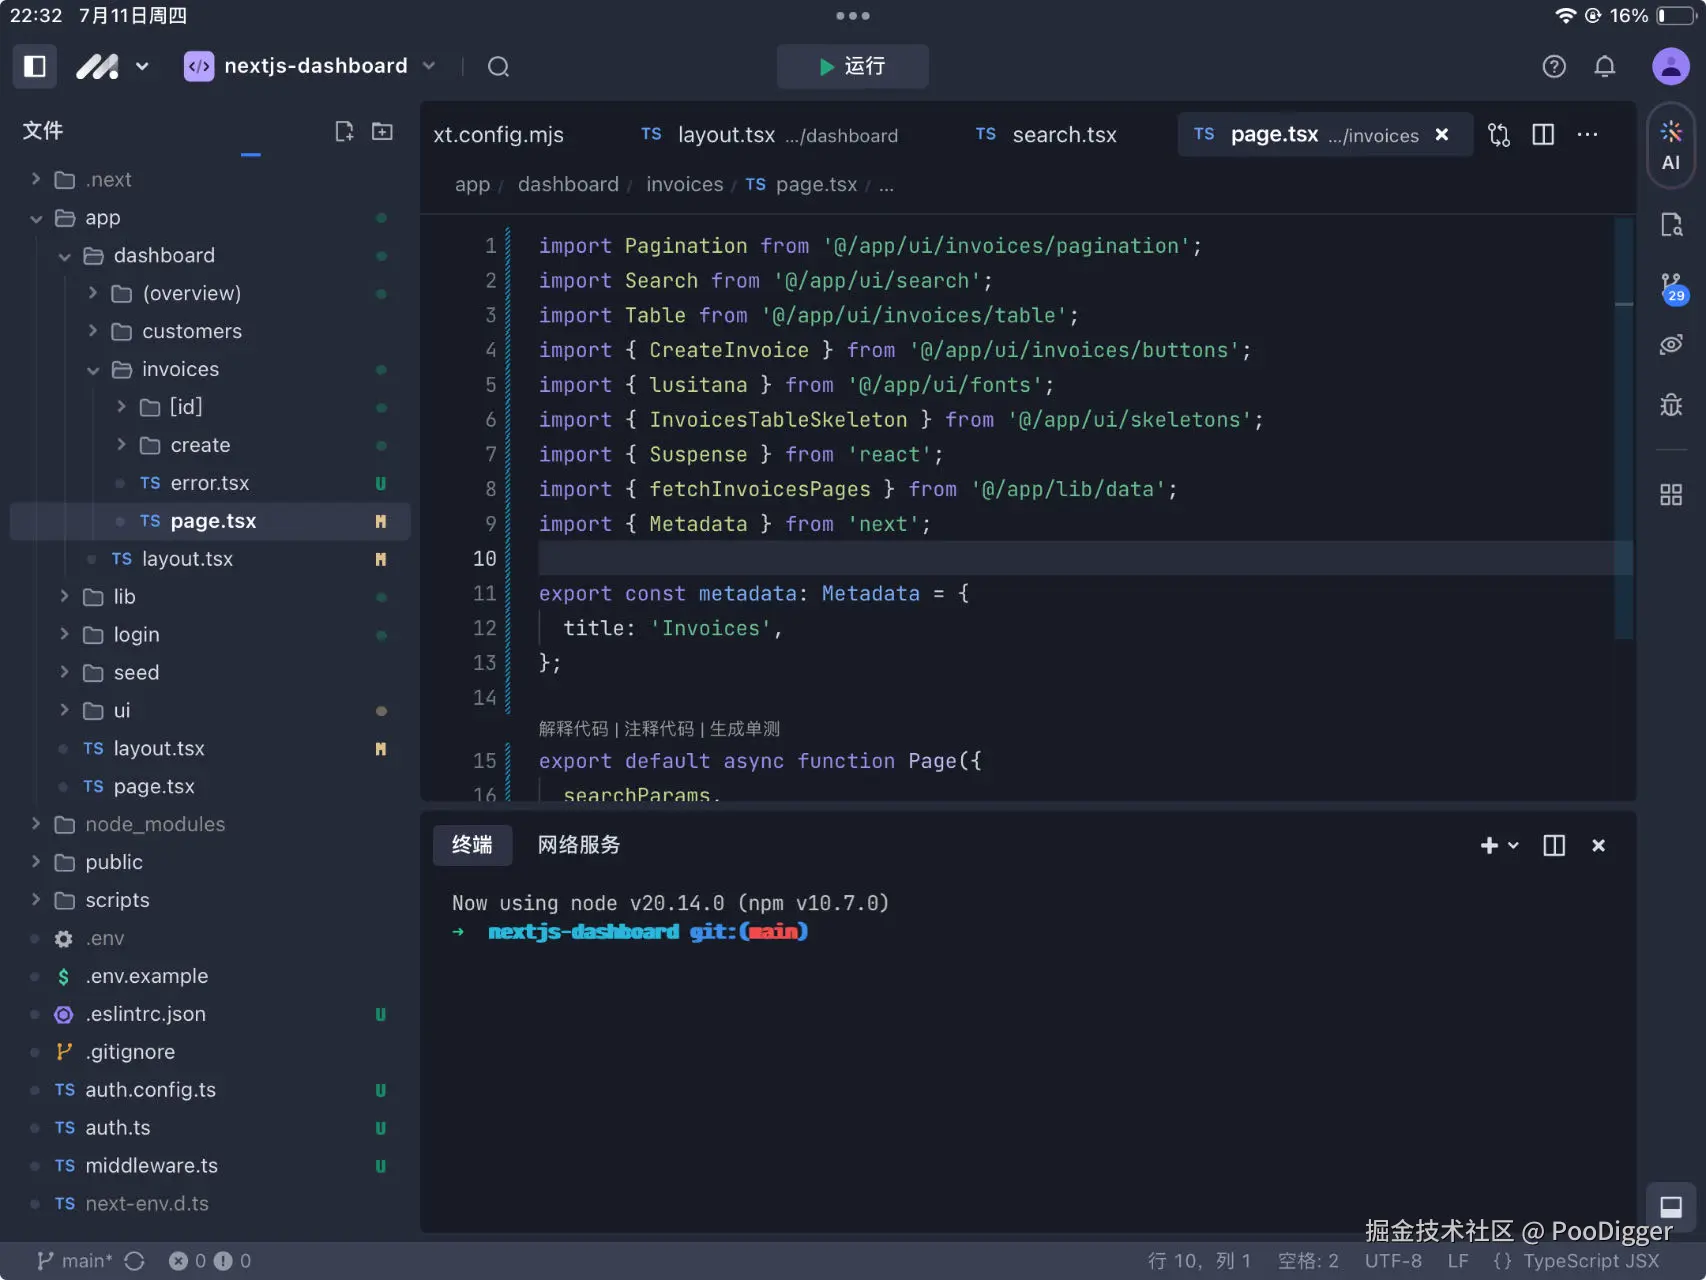Switch to the 网络服务 tab
The image size is (1706, 1280).
(578, 845)
